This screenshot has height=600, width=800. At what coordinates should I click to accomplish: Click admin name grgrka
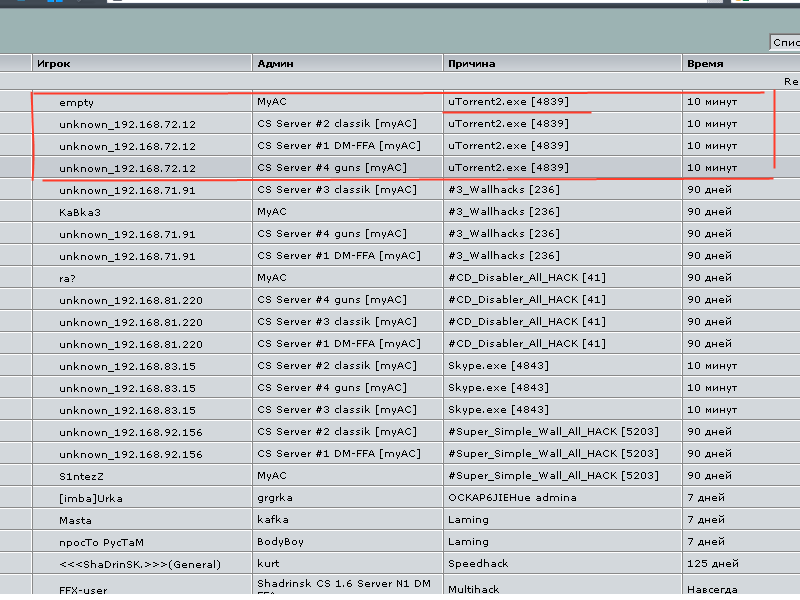tap(274, 498)
